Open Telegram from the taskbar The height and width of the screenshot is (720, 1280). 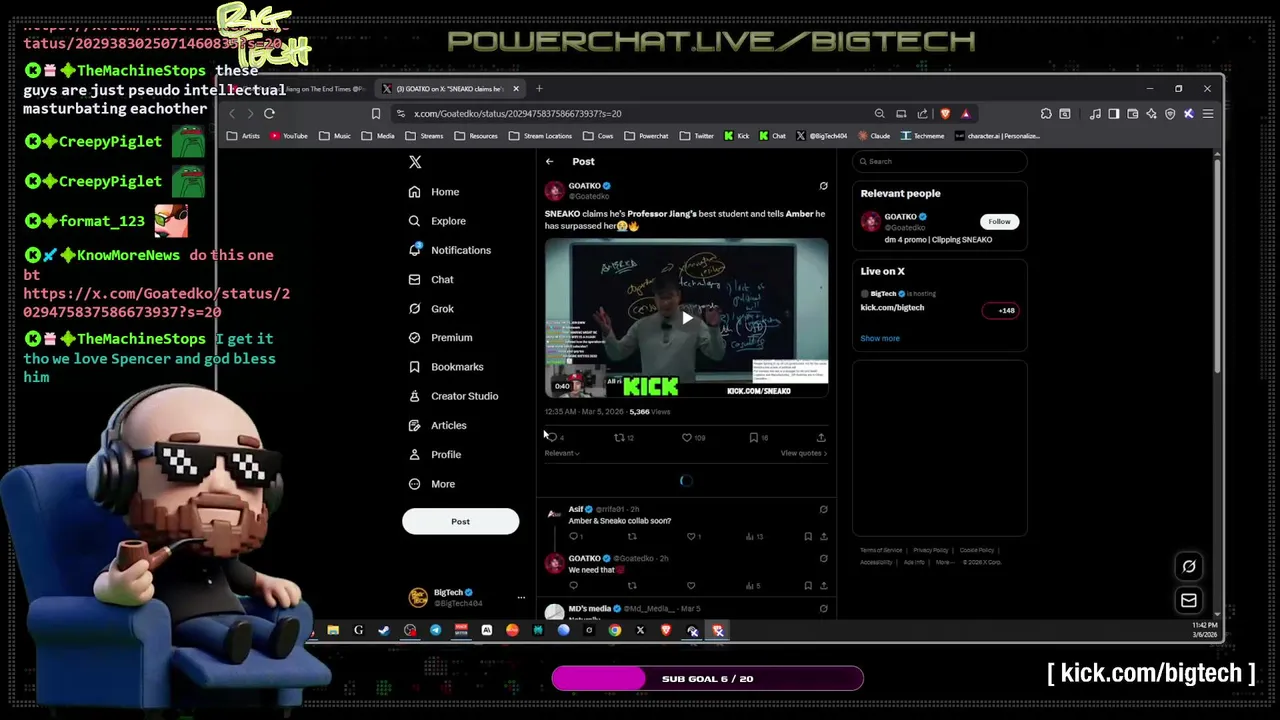coord(435,630)
